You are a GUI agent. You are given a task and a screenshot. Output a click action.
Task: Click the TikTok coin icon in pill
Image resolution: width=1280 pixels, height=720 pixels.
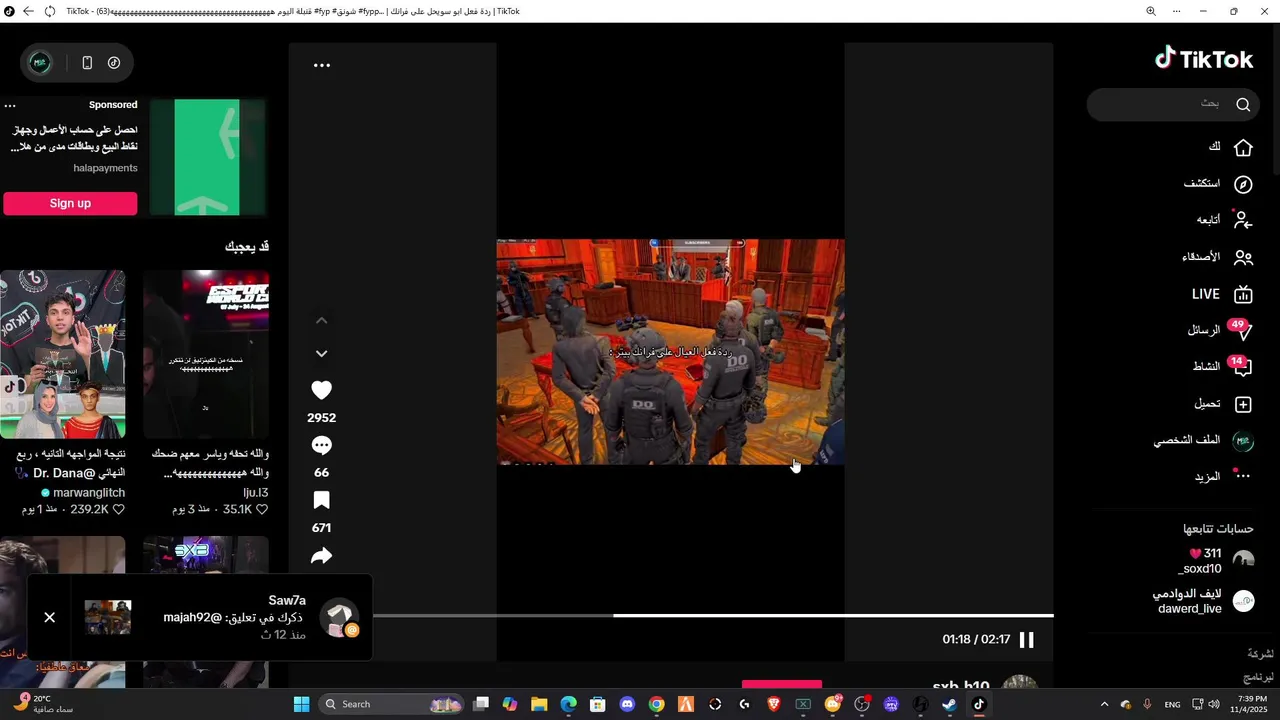[x=114, y=62]
